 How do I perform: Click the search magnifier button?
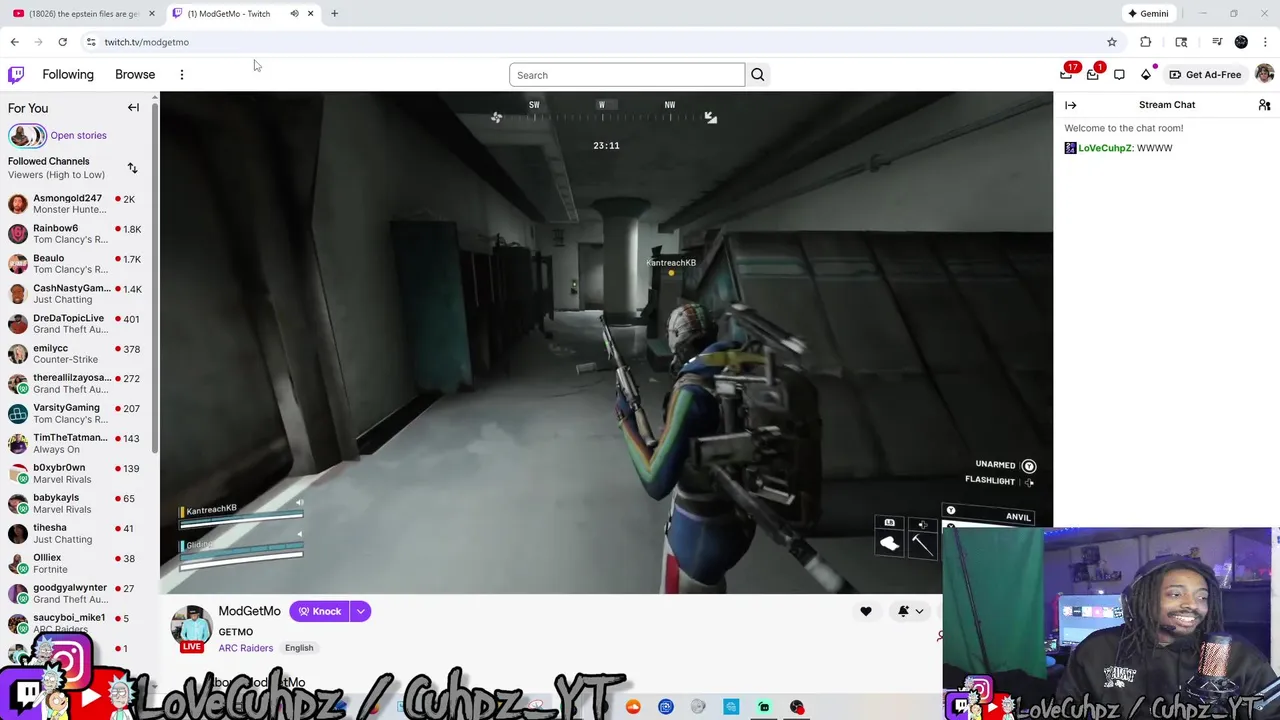758,75
